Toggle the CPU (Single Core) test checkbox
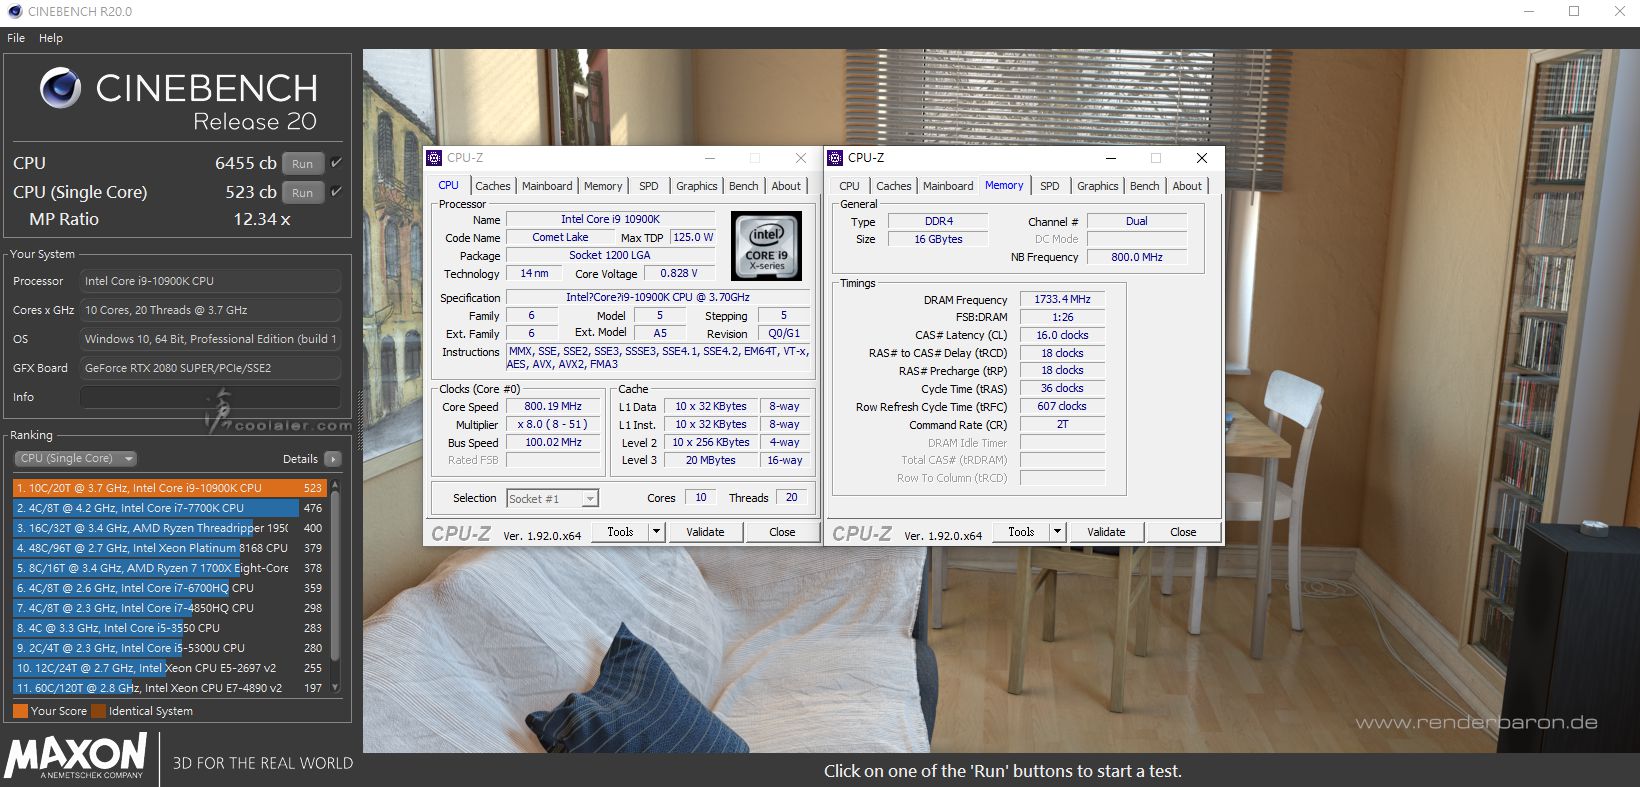The height and width of the screenshot is (787, 1640). pos(336,191)
